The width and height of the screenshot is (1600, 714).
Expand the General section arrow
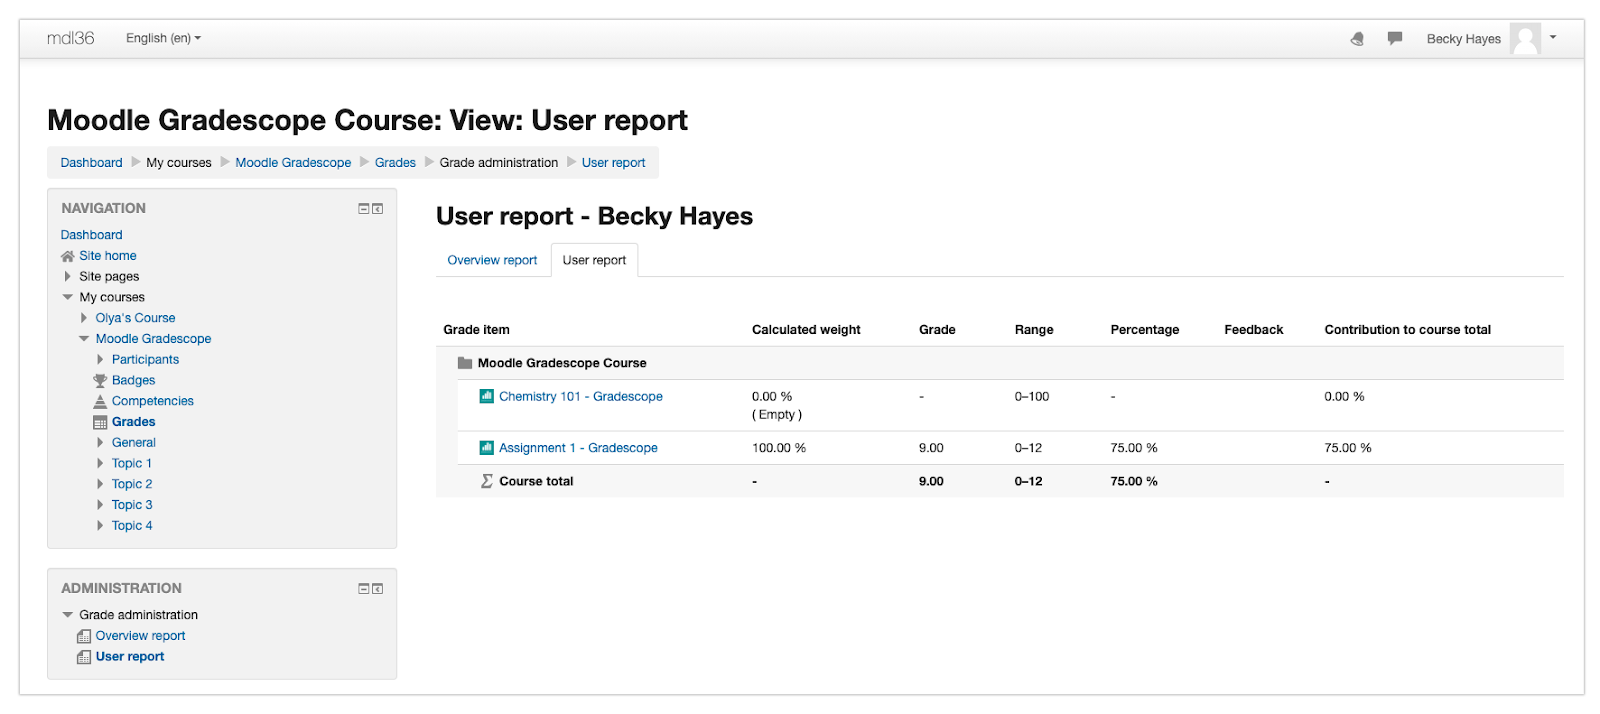tap(100, 442)
